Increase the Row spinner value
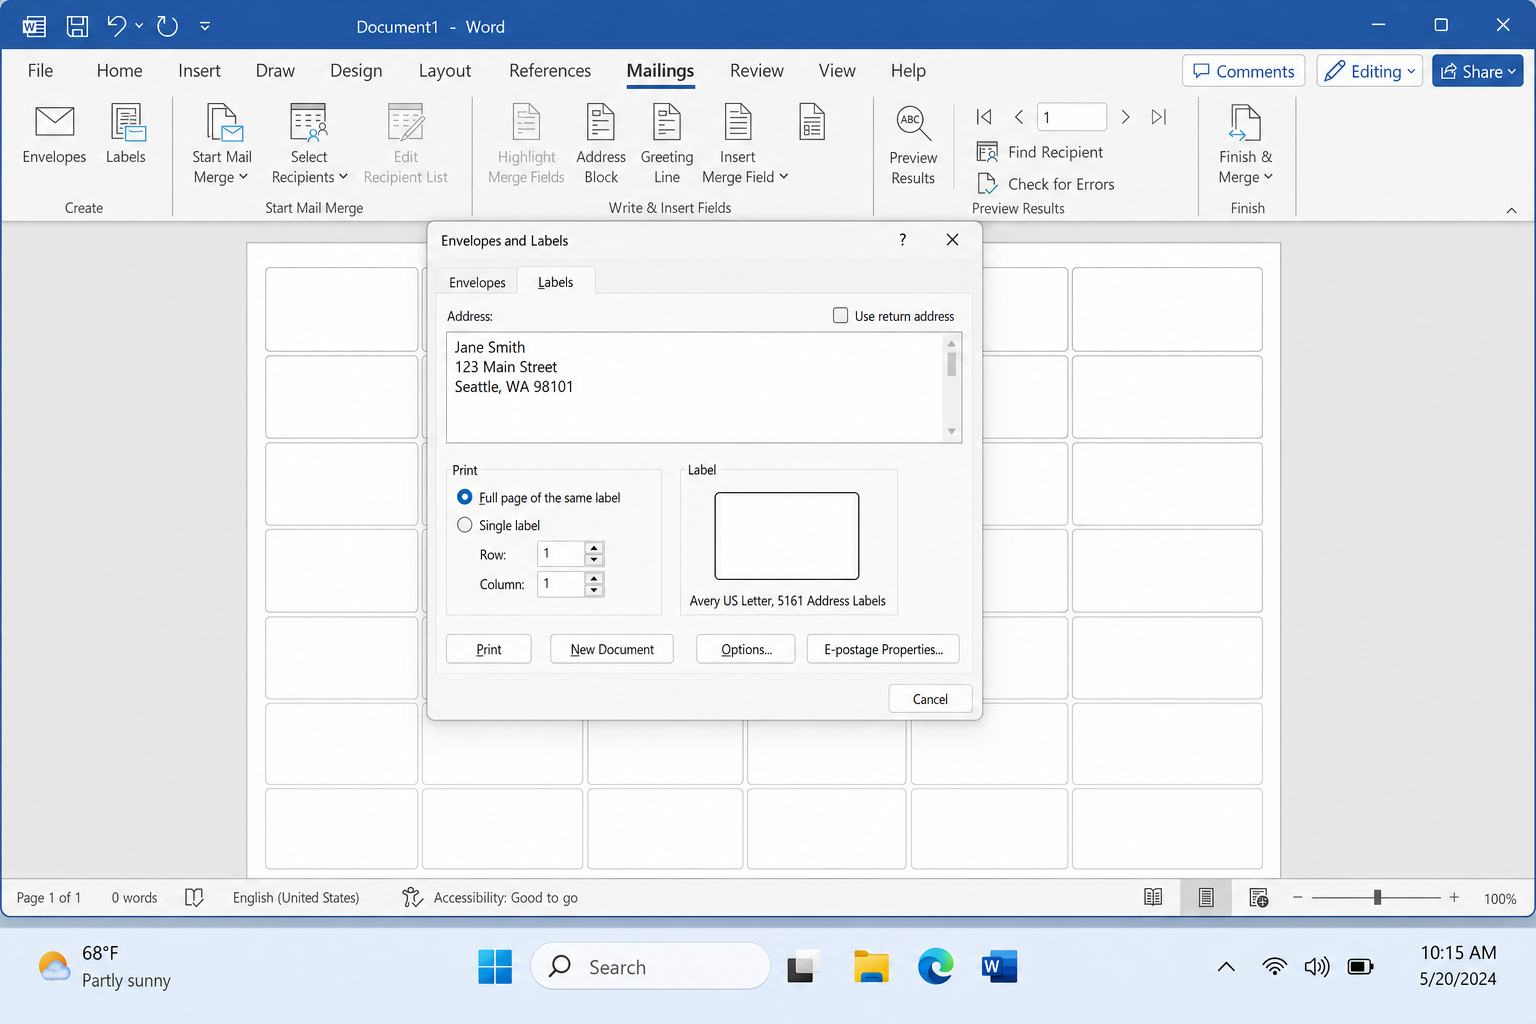The height and width of the screenshot is (1024, 1536). [594, 548]
